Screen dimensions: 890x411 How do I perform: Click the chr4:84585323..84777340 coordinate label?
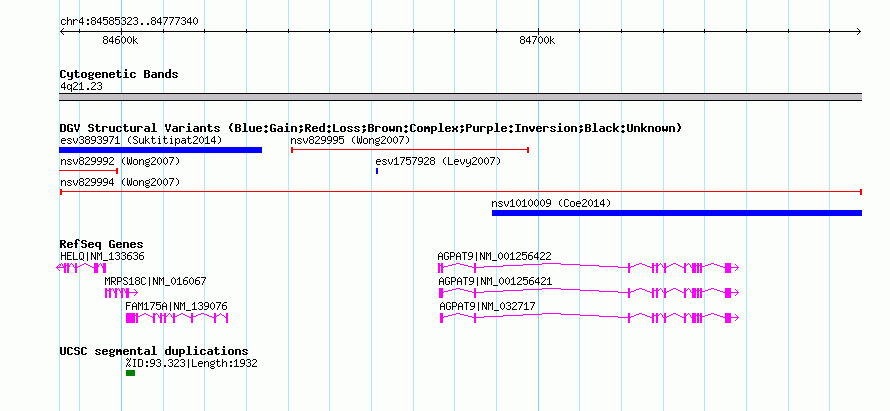coord(129,22)
